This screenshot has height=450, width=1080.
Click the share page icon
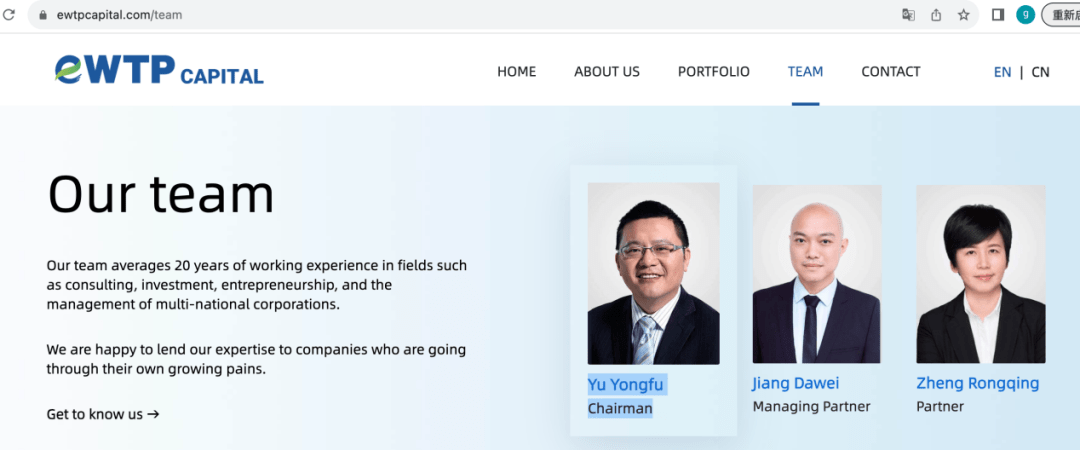click(936, 15)
